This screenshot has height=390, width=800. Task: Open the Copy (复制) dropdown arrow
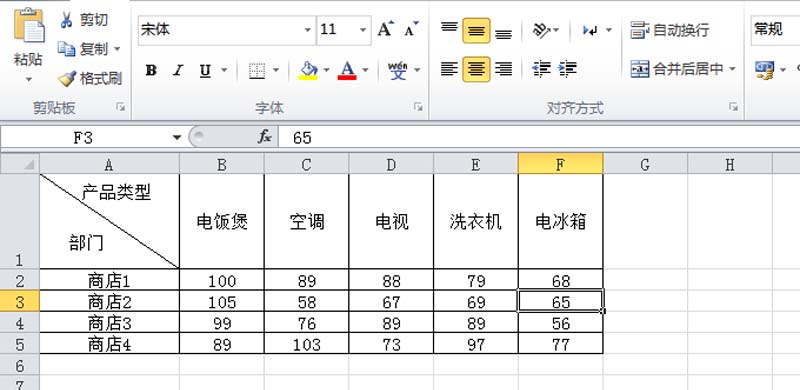[117, 50]
